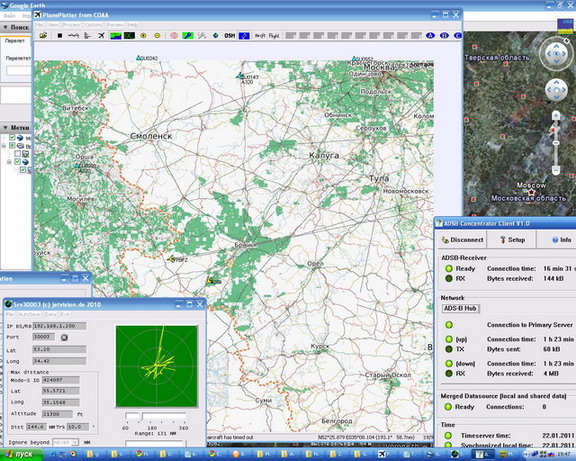
Task: Click the blue circle B button in toolbar
Action: tap(444, 36)
